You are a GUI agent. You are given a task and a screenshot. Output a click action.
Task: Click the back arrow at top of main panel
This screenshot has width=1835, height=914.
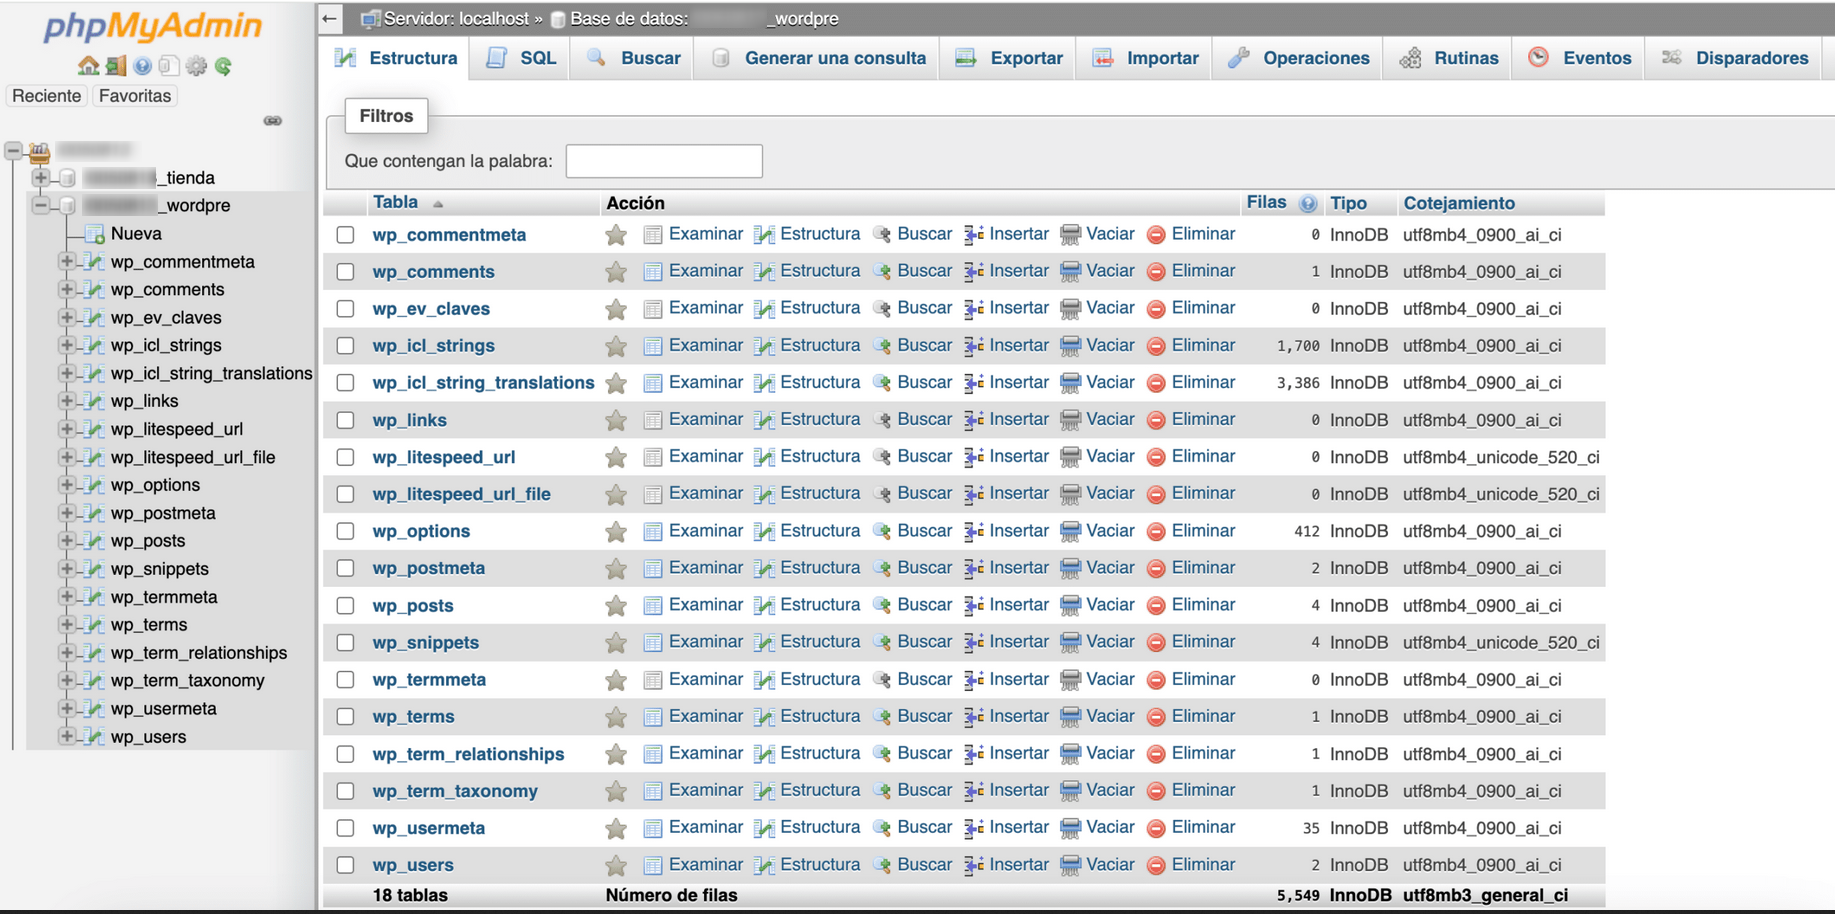[x=330, y=19]
